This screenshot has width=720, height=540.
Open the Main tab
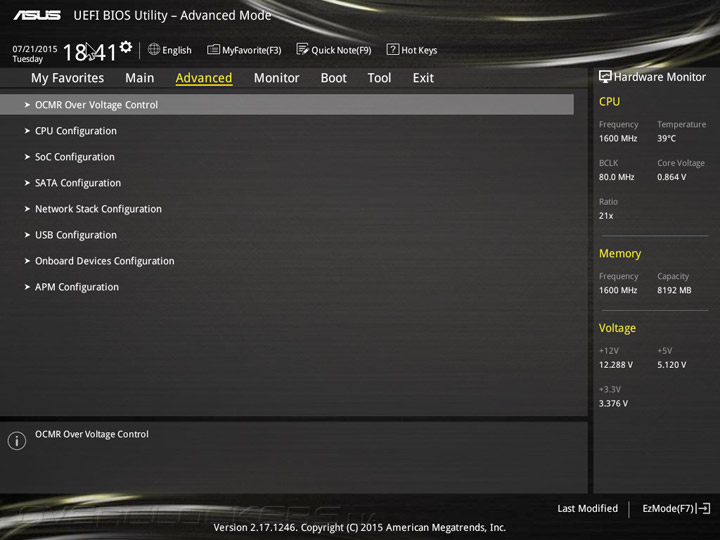coord(140,78)
